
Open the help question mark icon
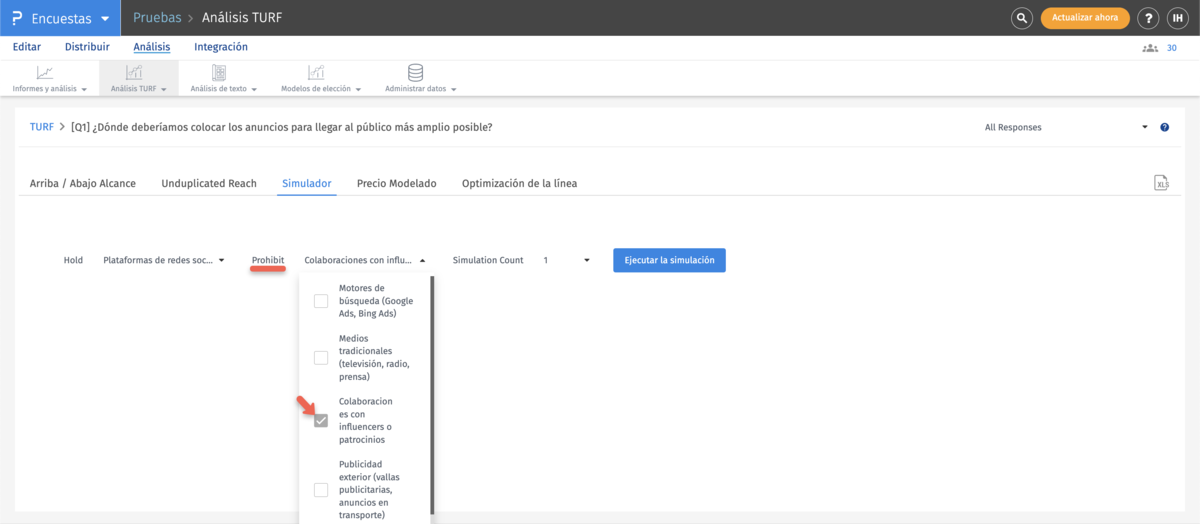(x=1149, y=18)
